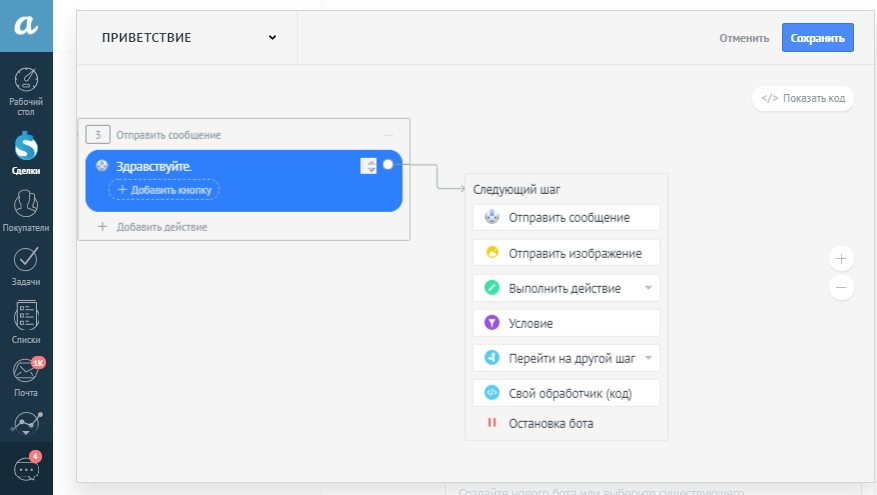Zoom out with the minus button
The width and height of the screenshot is (877, 495).
(841, 288)
